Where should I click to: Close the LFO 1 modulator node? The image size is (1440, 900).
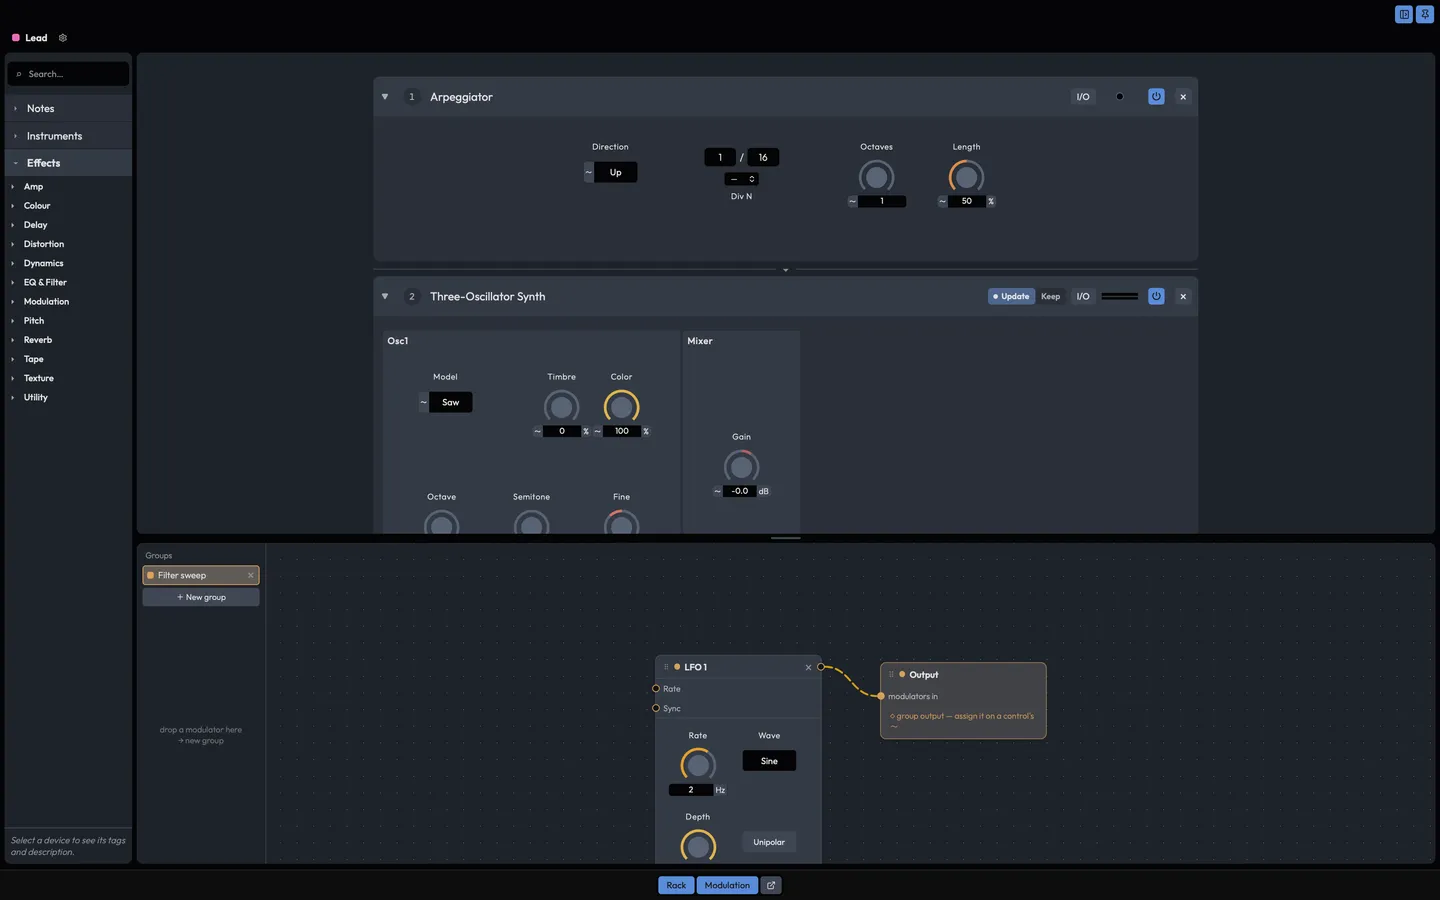tap(808, 667)
